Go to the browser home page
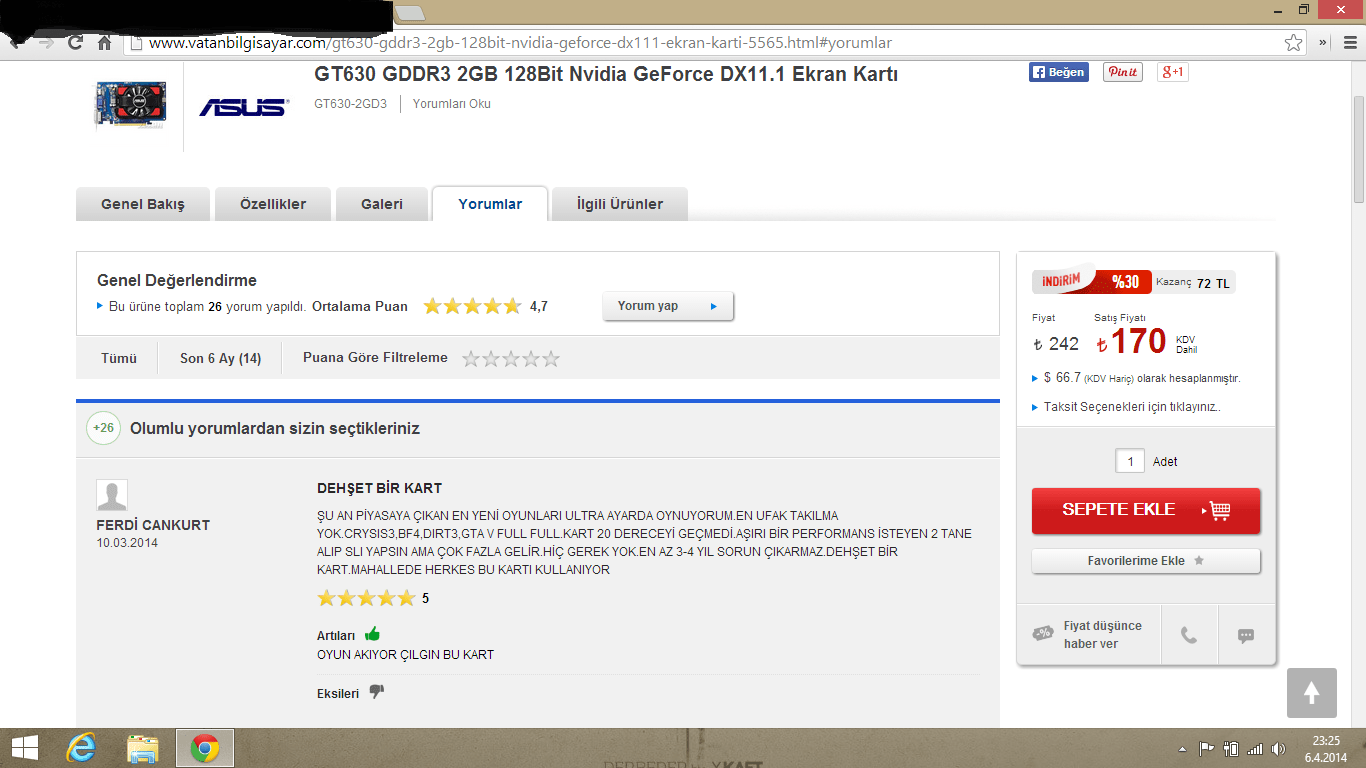1366x768 pixels. click(x=104, y=43)
